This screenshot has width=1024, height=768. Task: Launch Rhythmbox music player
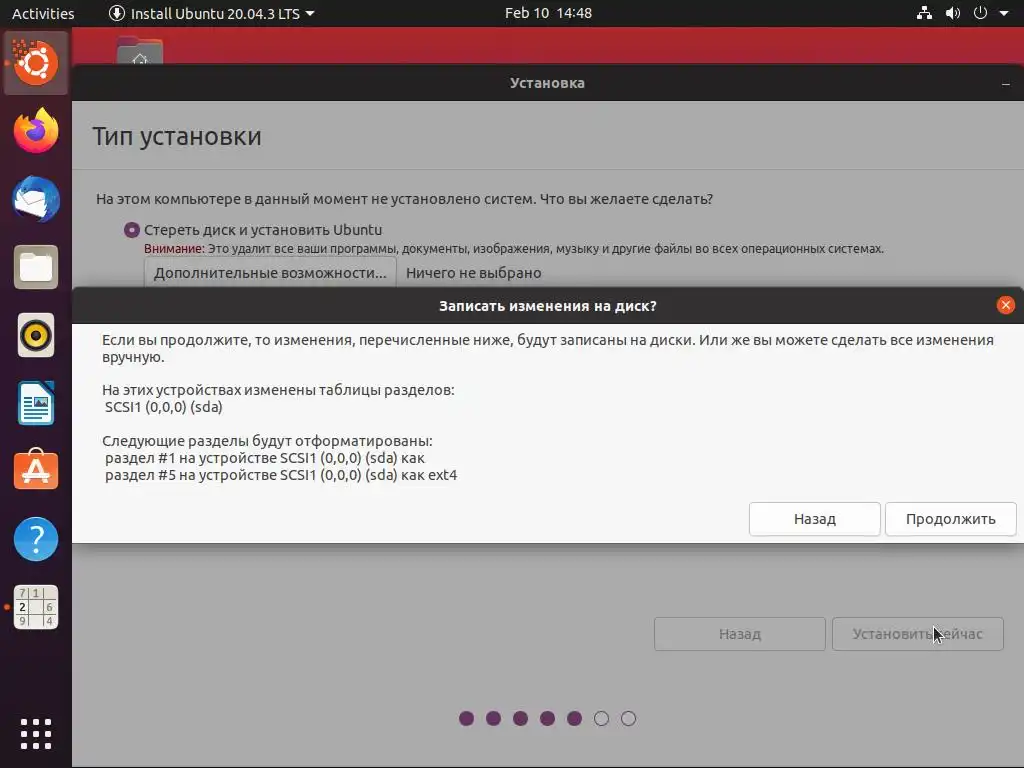pyautogui.click(x=36, y=335)
